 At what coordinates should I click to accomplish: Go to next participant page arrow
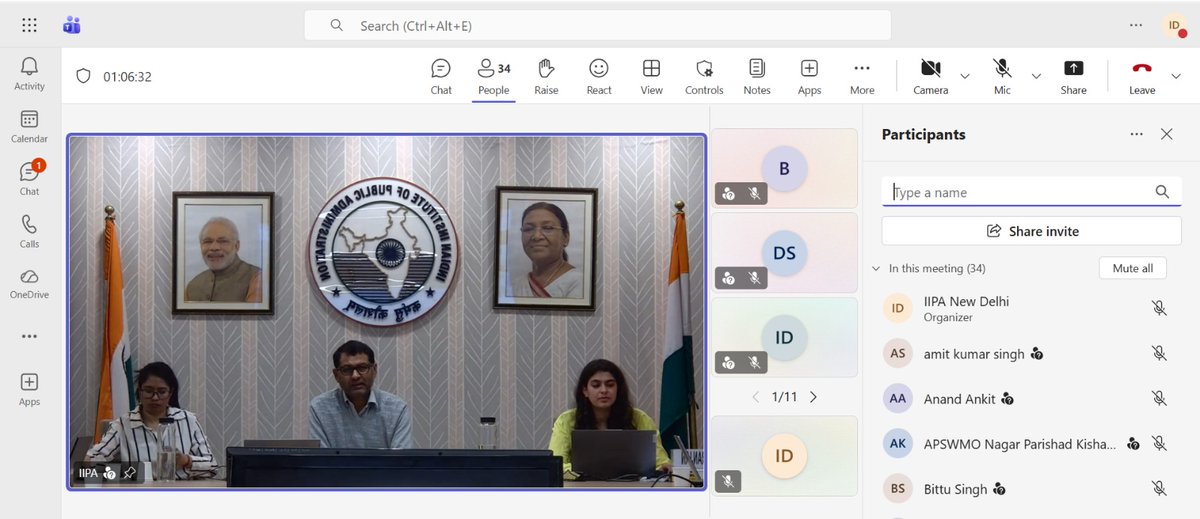tap(813, 397)
